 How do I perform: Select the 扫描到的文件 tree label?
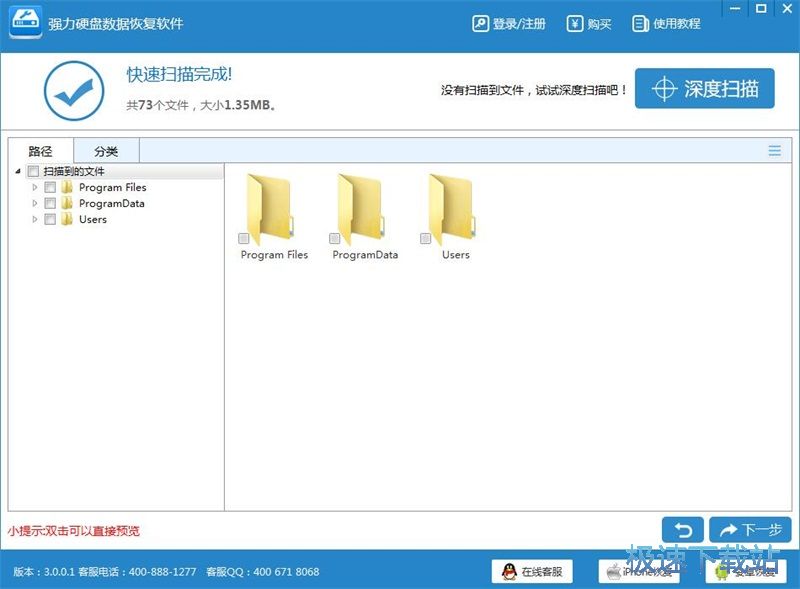coord(74,171)
